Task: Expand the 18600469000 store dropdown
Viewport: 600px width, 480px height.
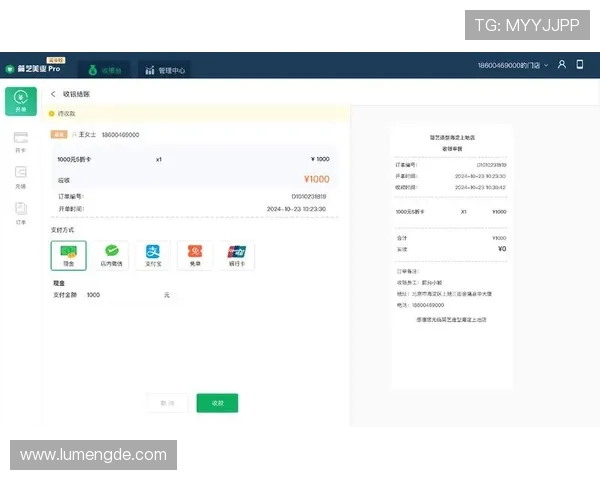Action: [513, 65]
